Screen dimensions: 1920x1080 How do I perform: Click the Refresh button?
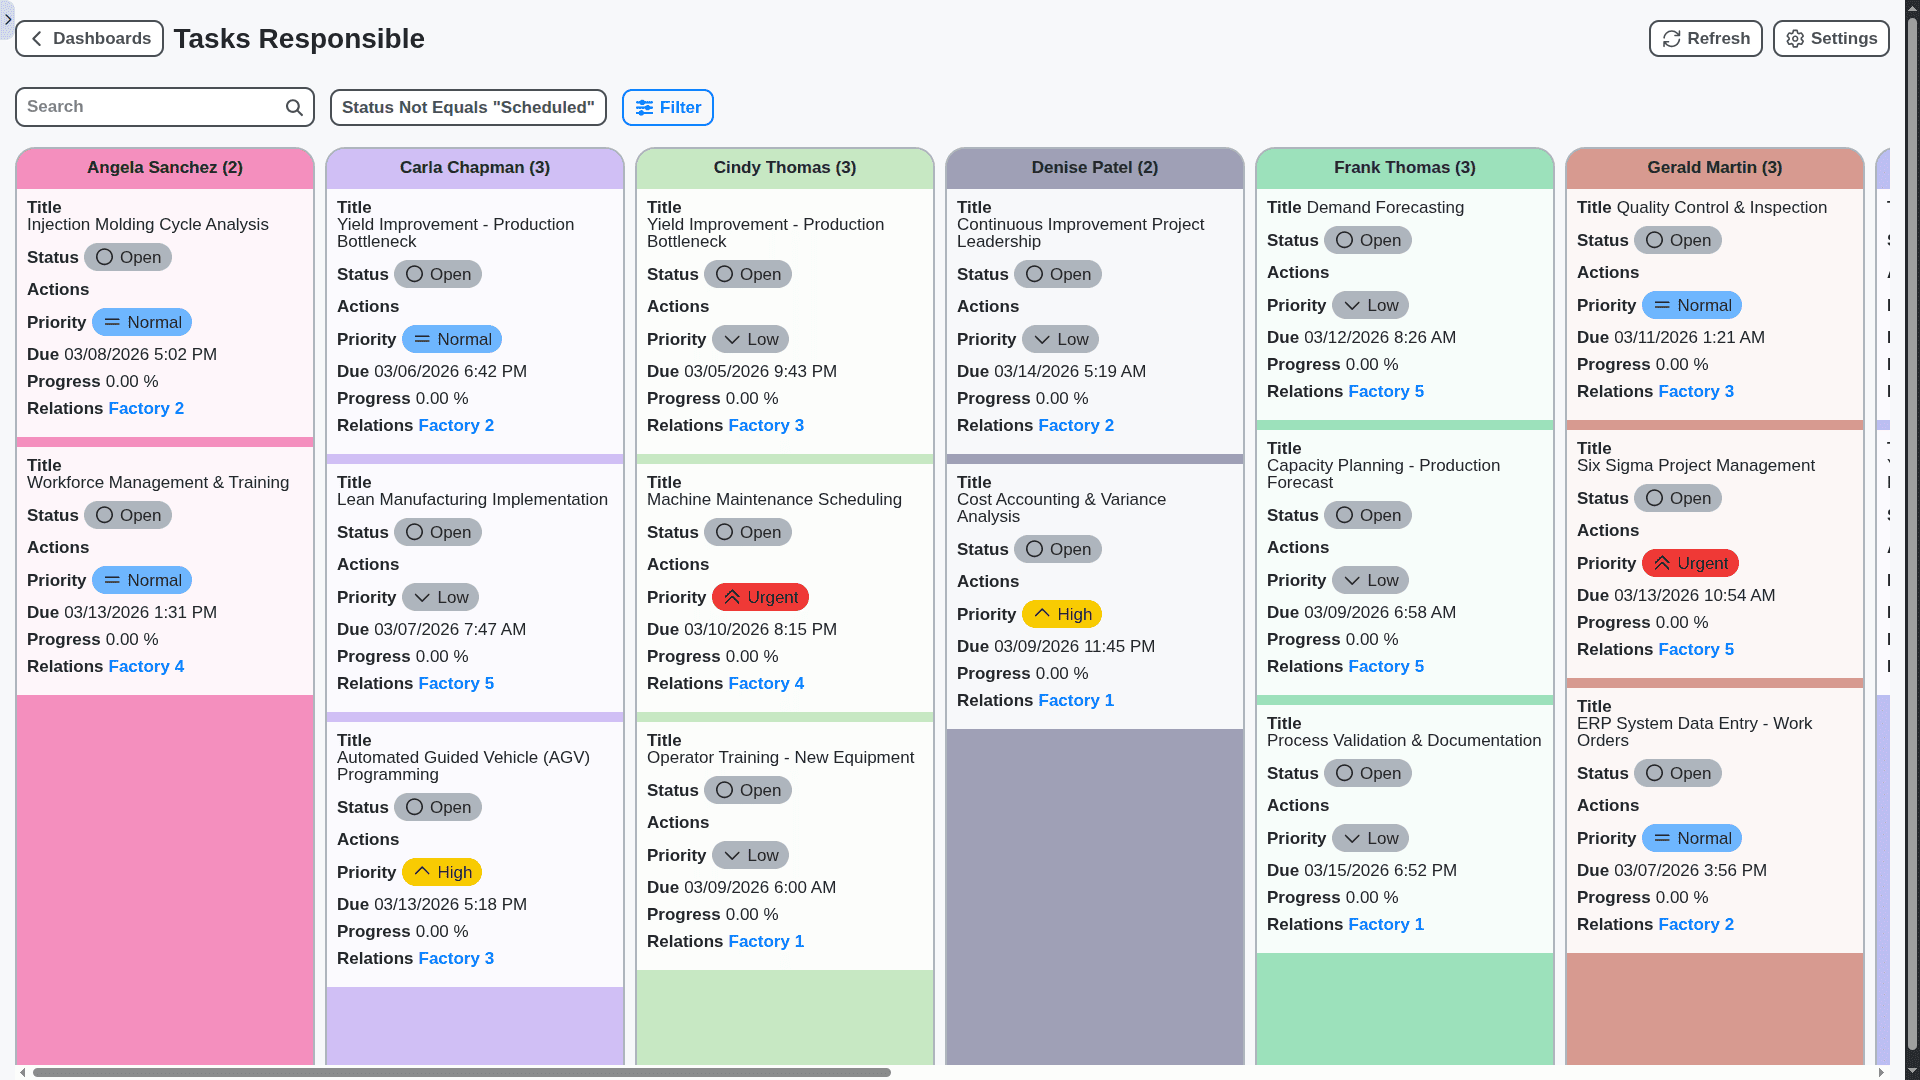[1705, 39]
